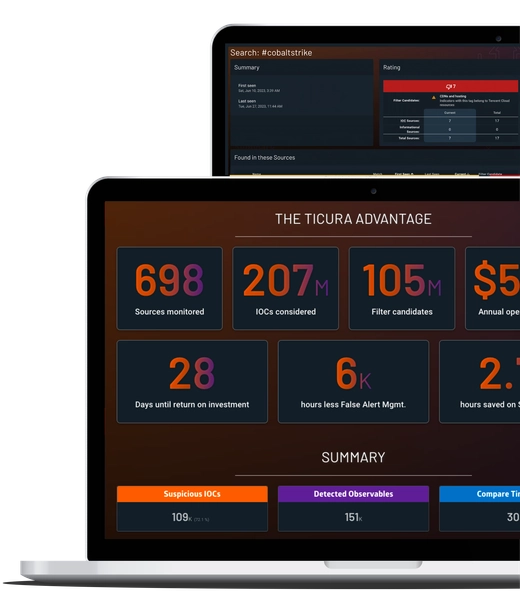Select the 'IOC Sources' row label
Screen dimensions: 520x605
point(409,121)
